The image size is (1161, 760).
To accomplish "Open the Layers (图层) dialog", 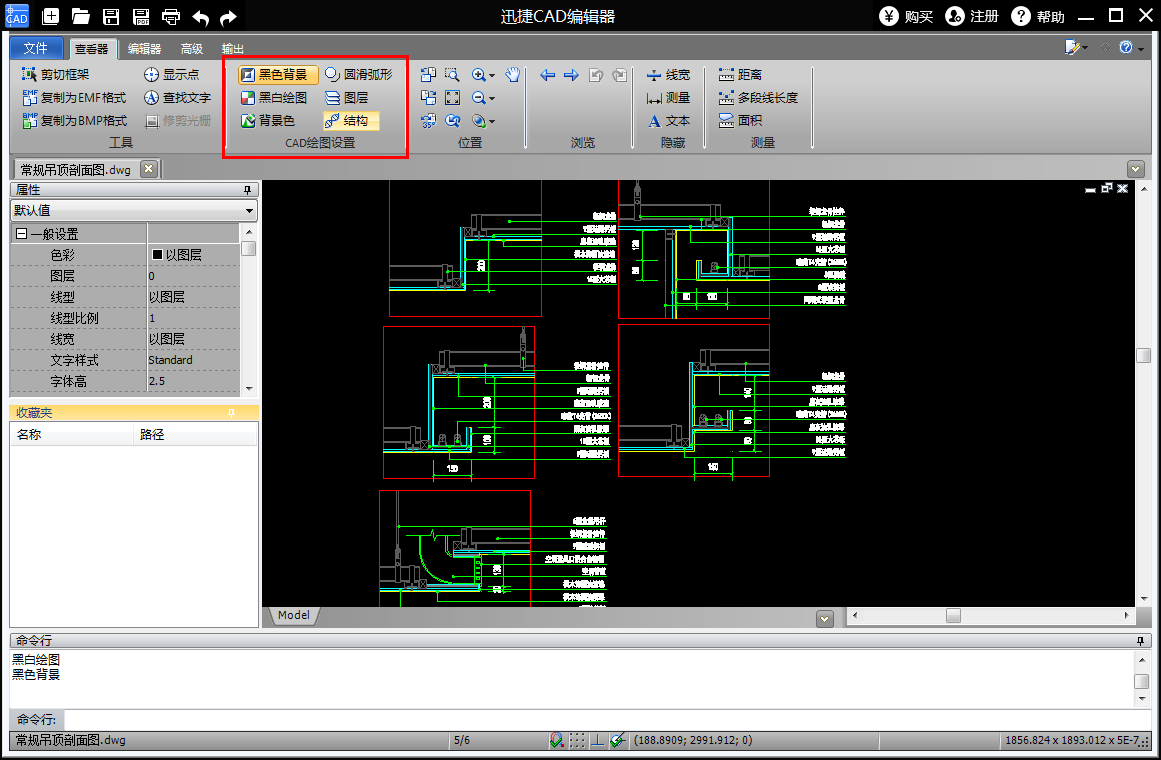I will coord(346,97).
